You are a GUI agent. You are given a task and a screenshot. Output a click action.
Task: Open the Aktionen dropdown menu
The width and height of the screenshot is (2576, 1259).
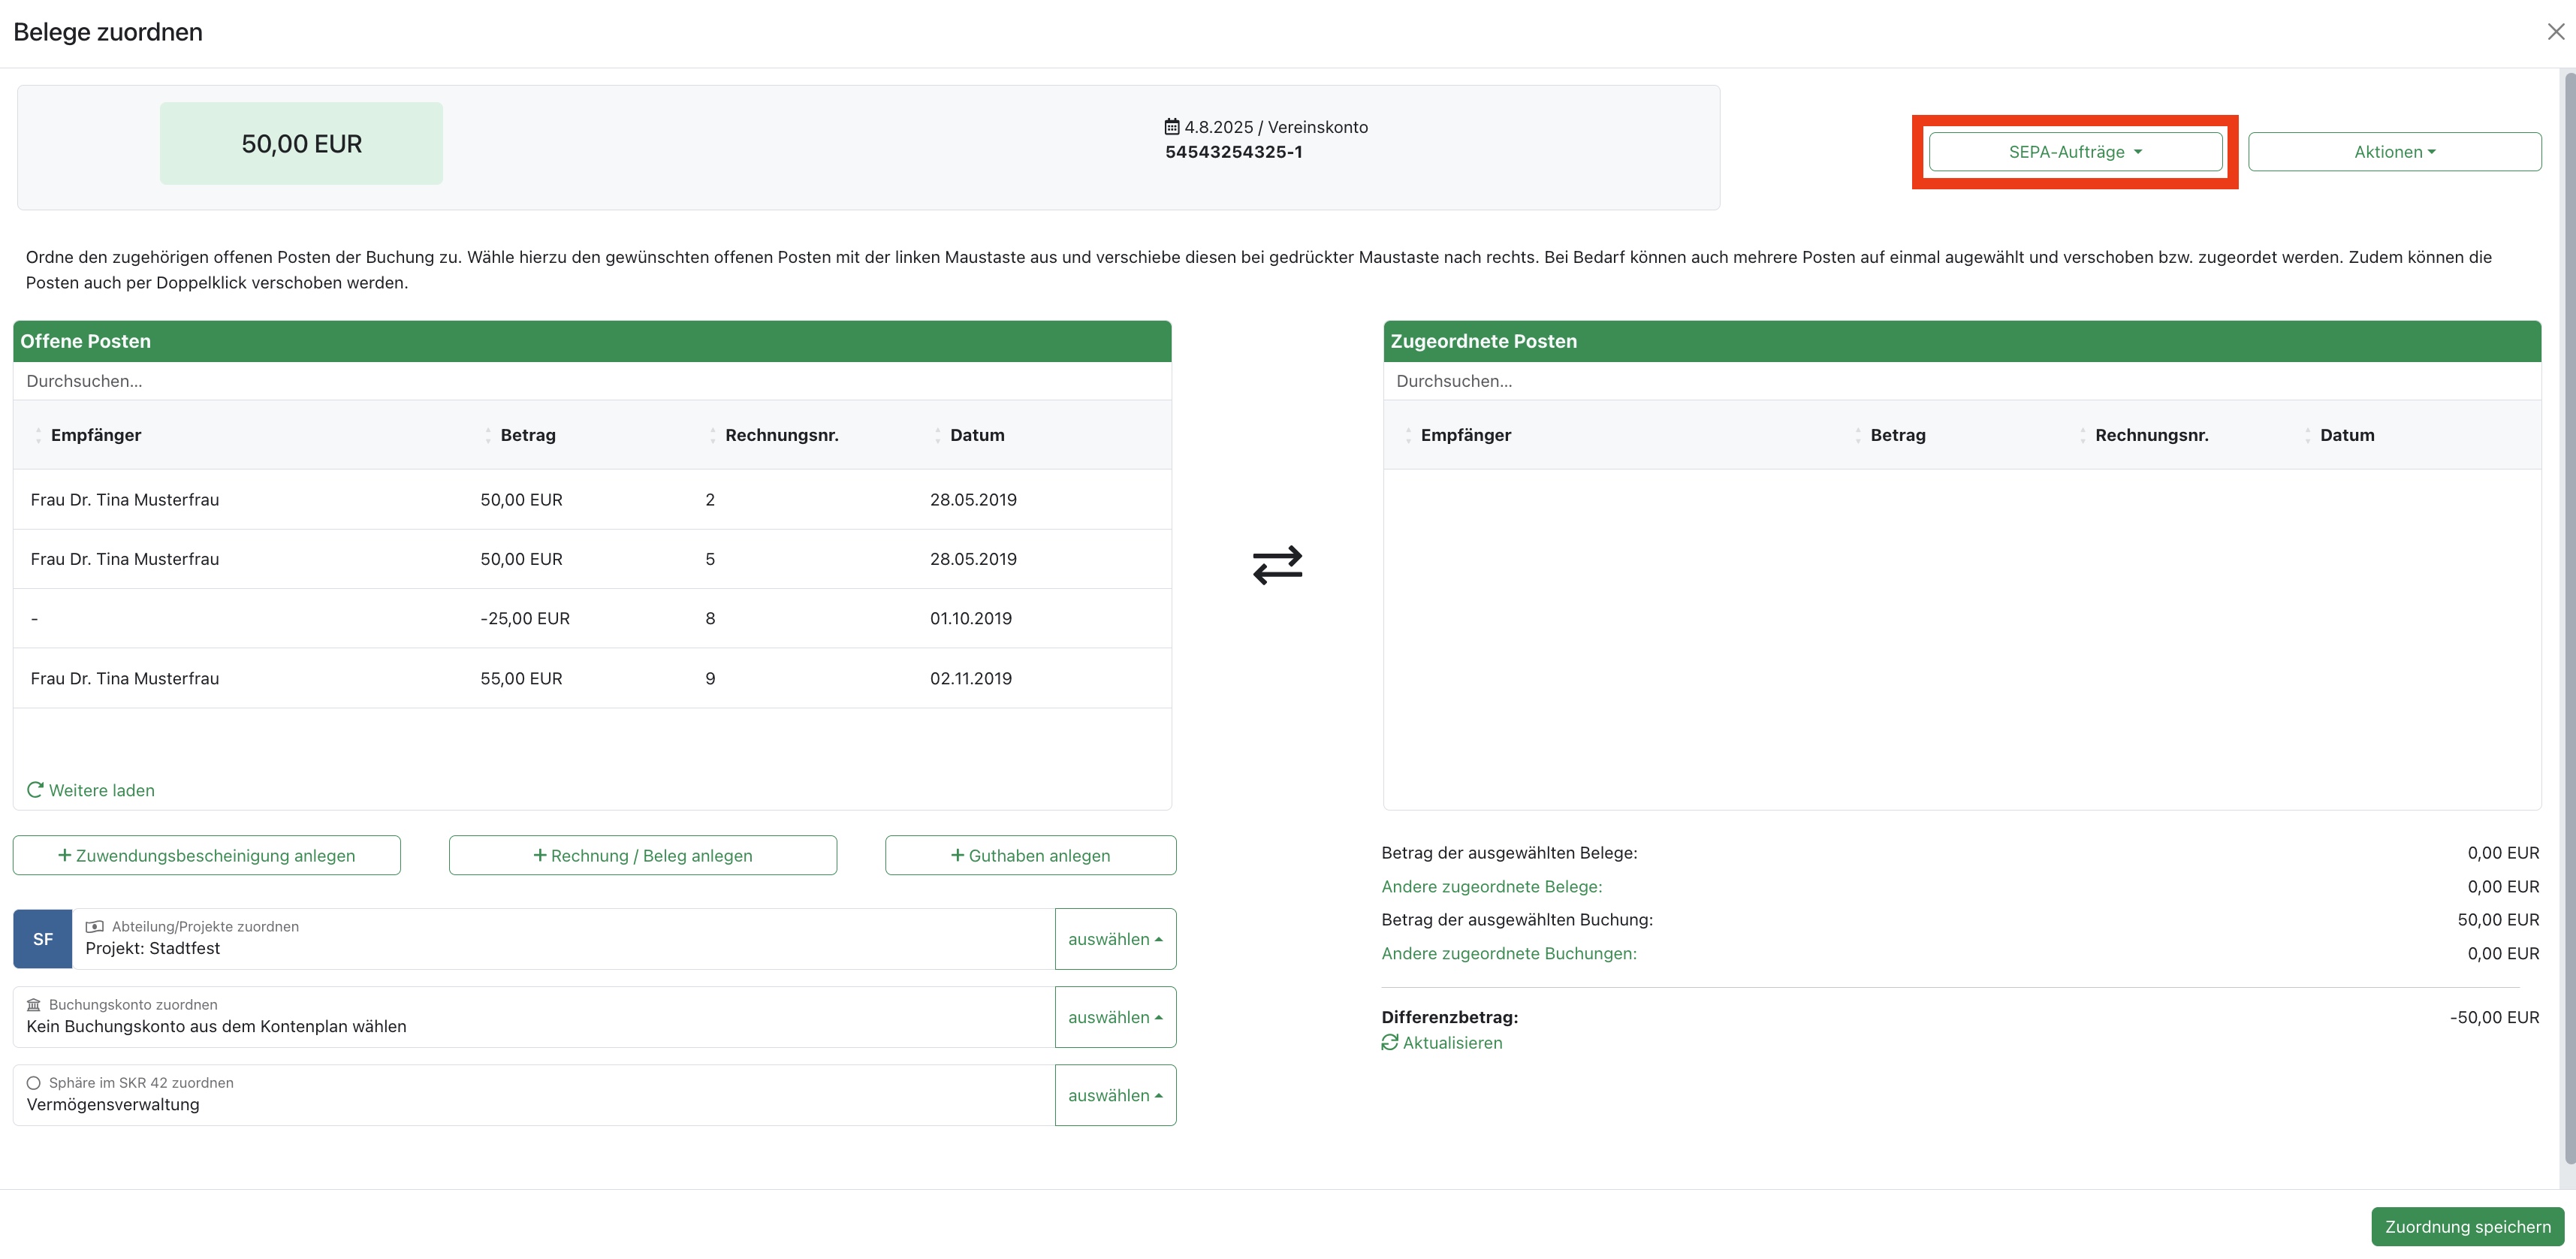pos(2394,152)
